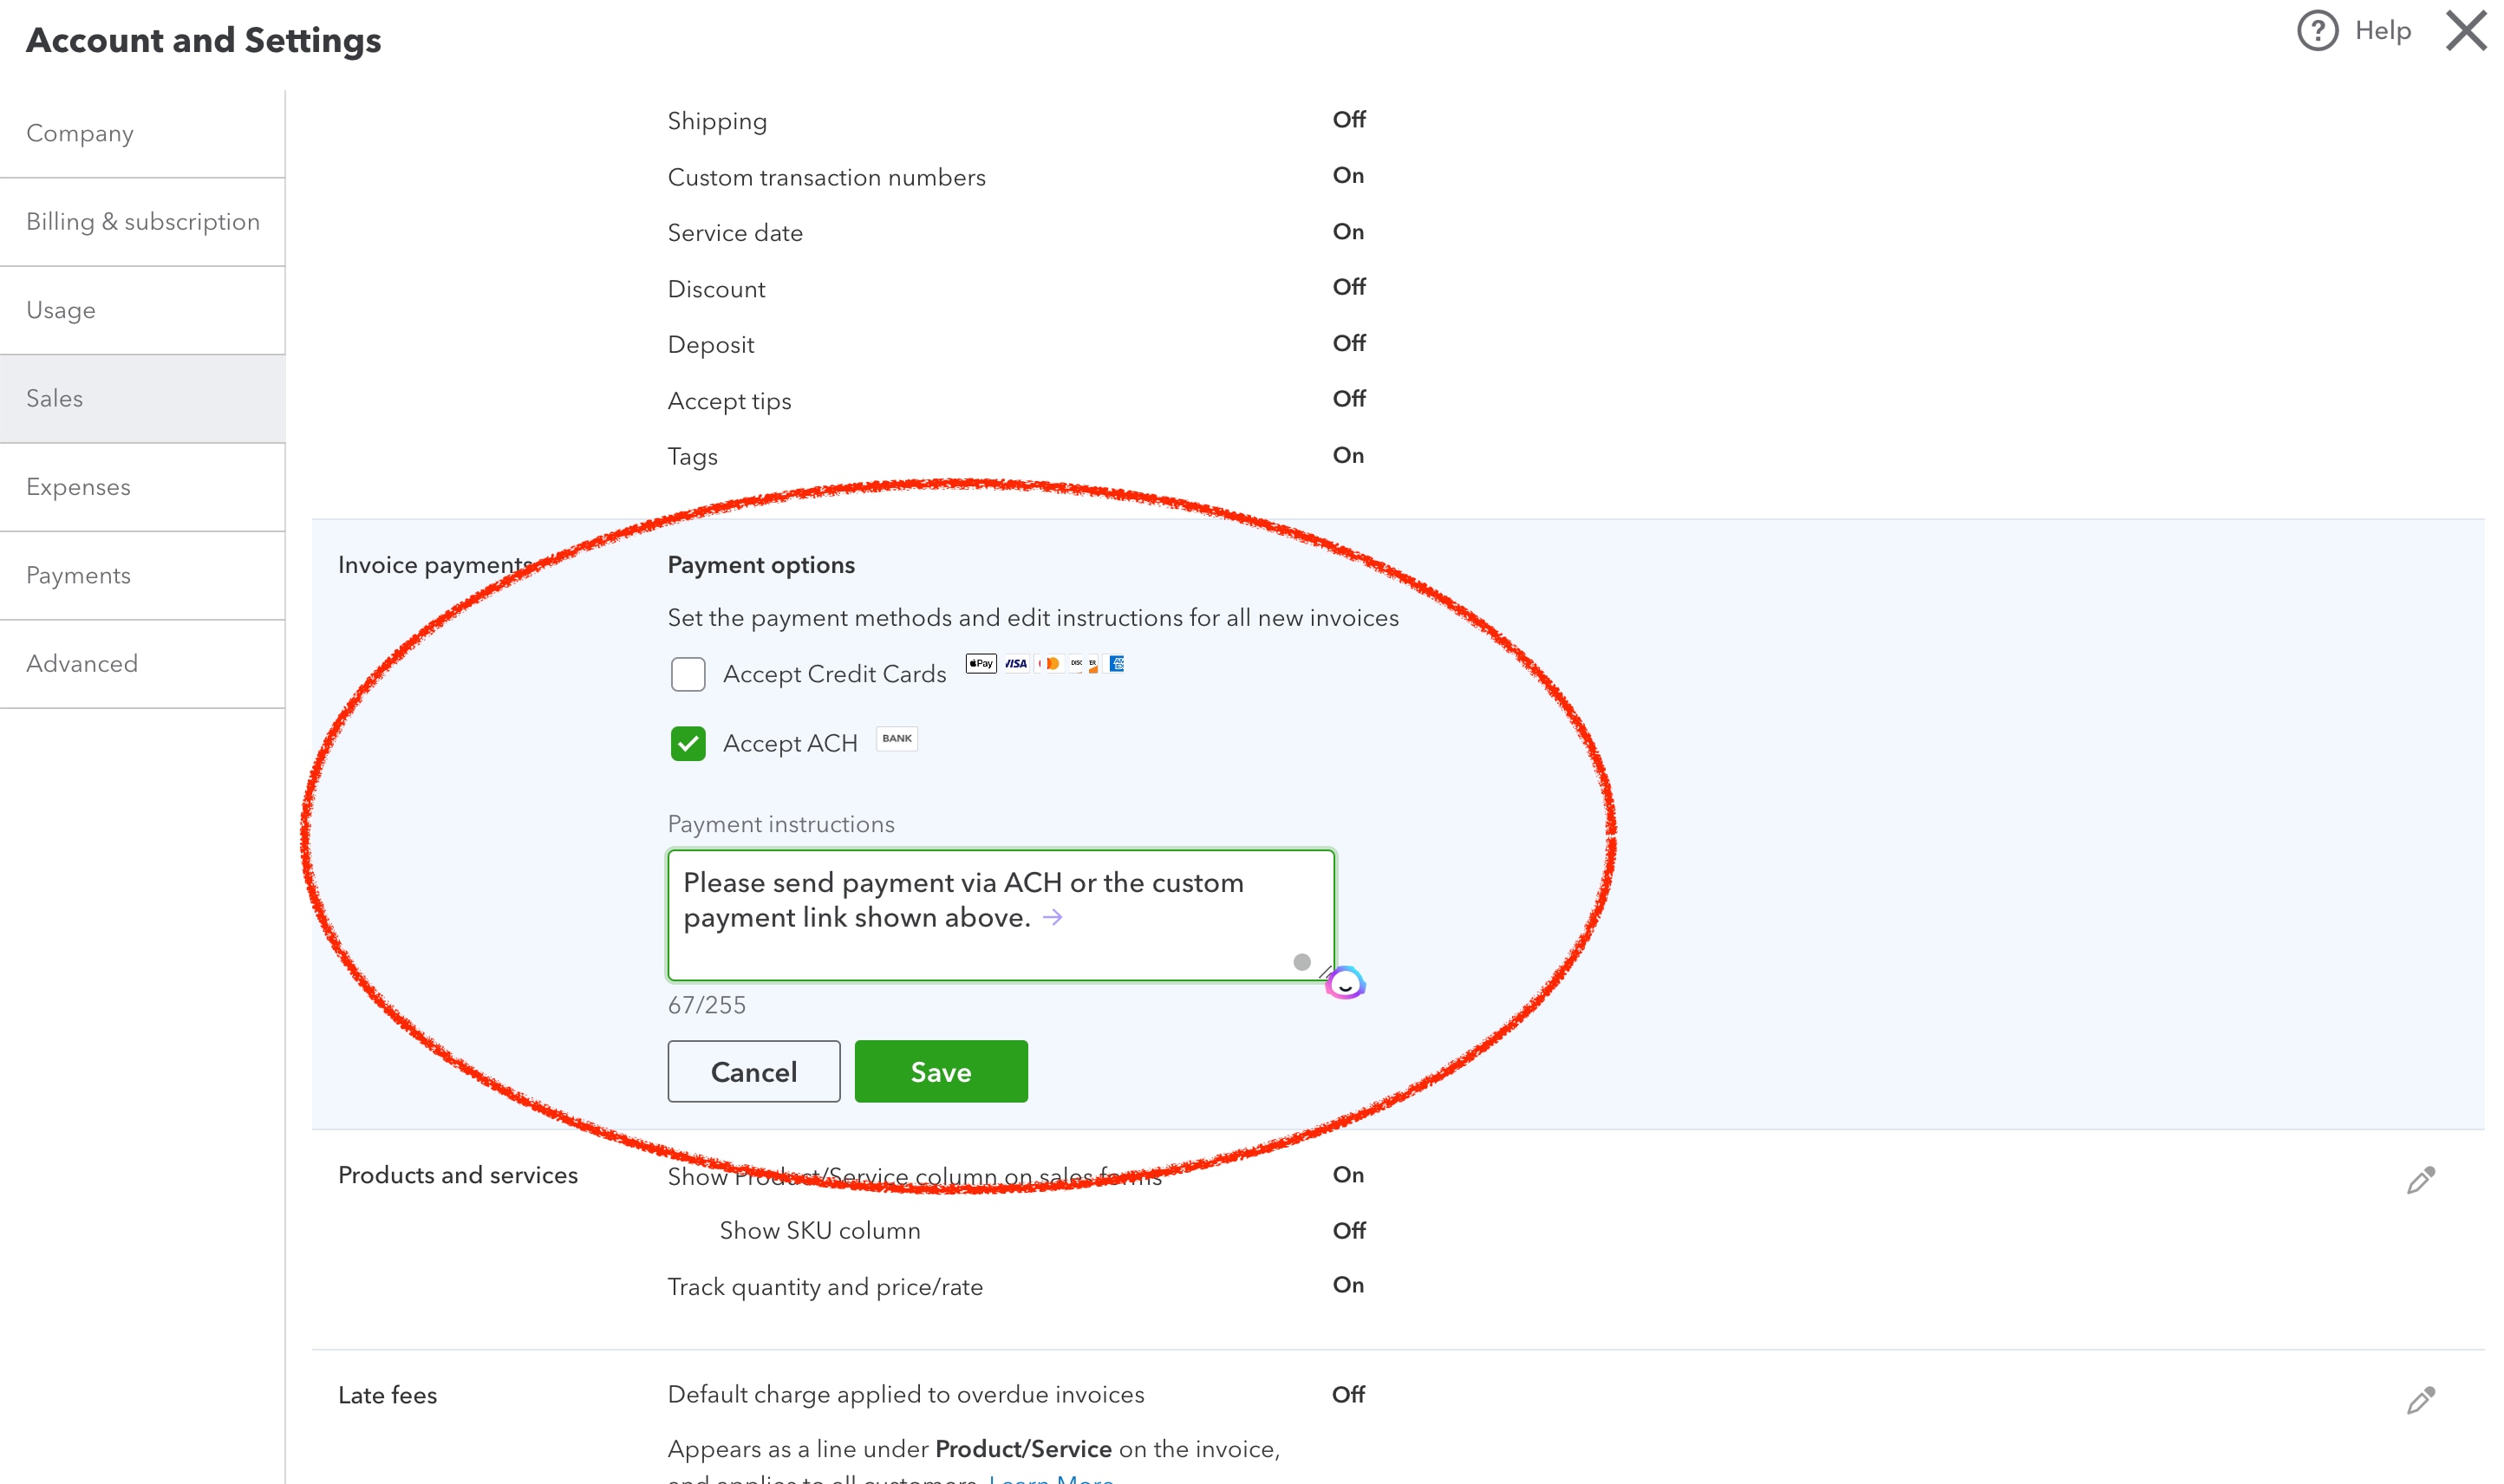Screen dimensions: 2504x1484
Task: Save the payment options
Action: pos(940,1071)
